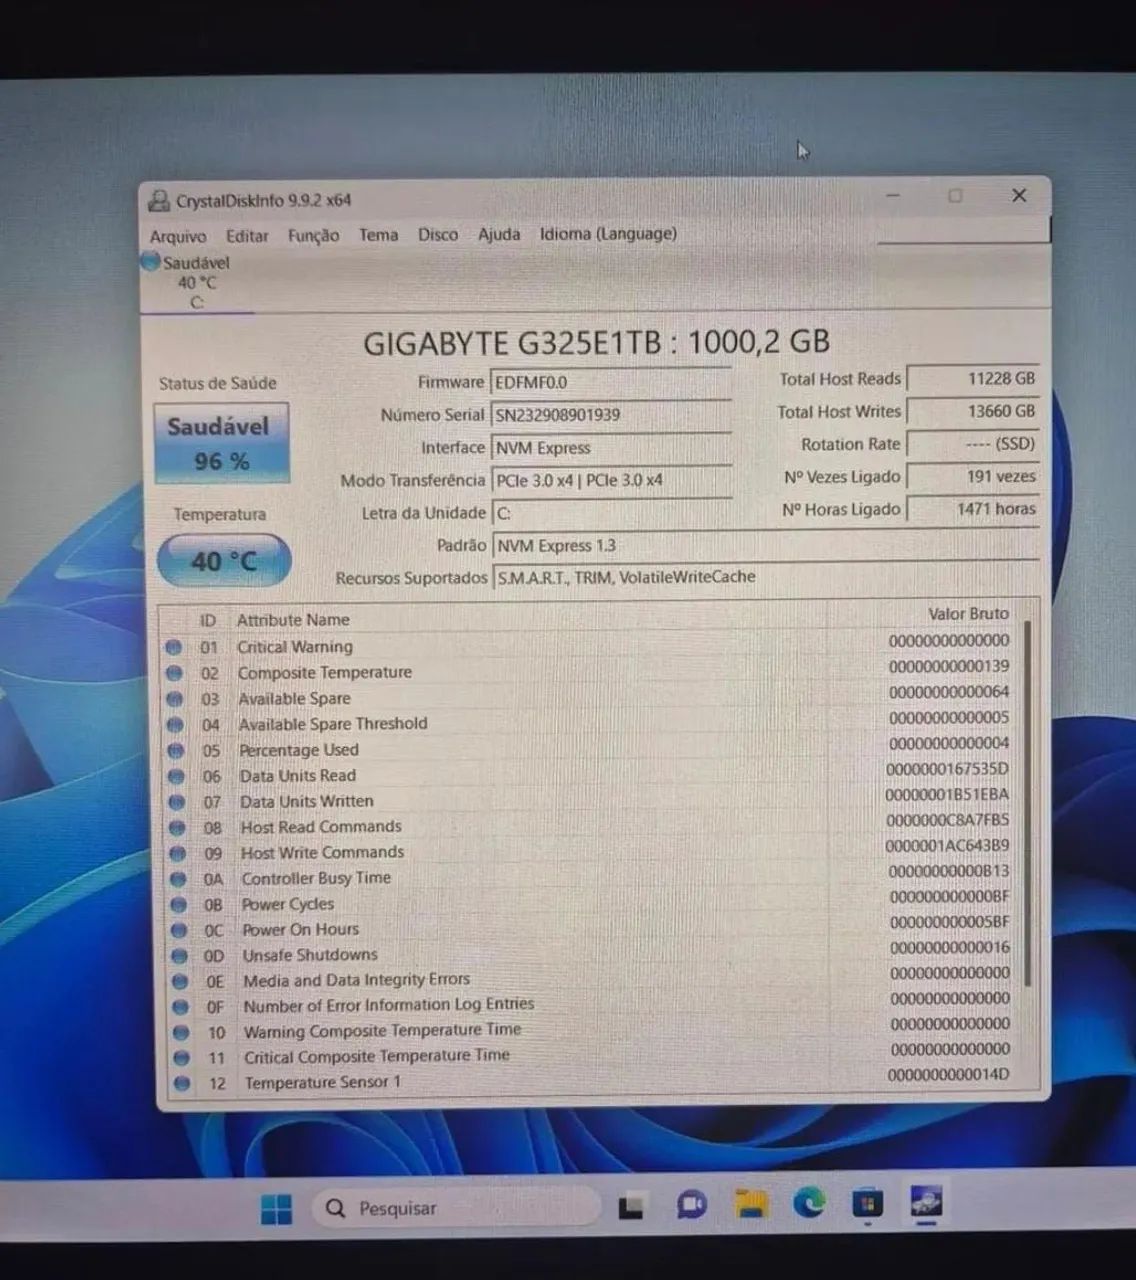
Task: Open the Função menu
Action: 314,236
